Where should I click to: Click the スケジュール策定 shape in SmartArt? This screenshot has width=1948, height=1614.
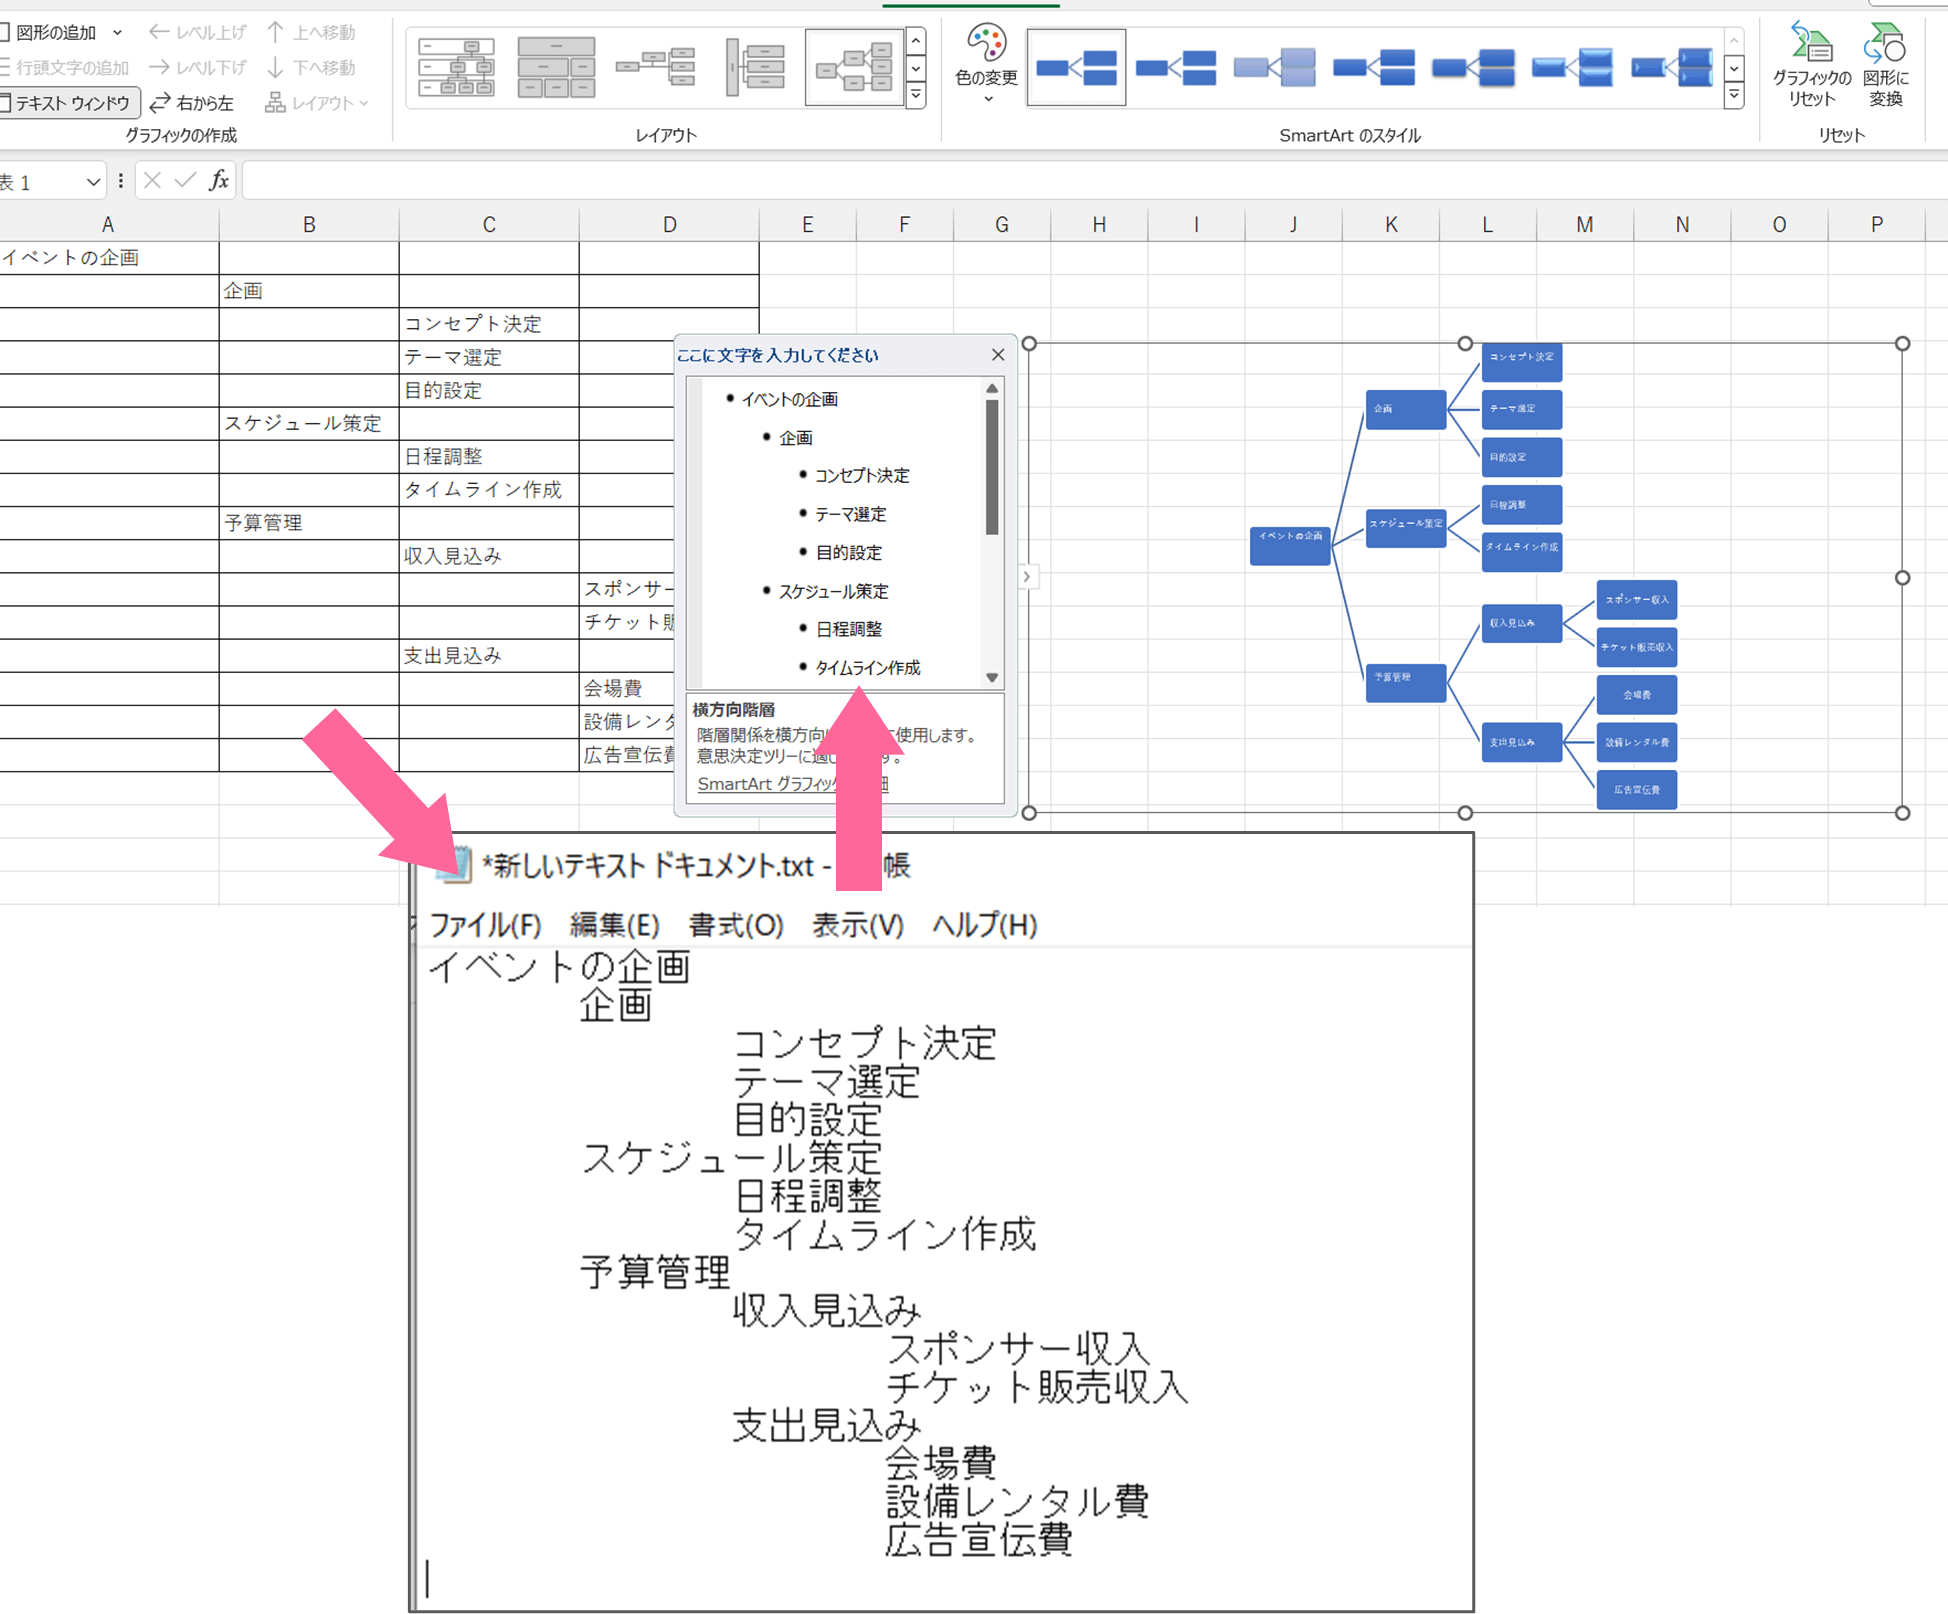[x=1406, y=527]
